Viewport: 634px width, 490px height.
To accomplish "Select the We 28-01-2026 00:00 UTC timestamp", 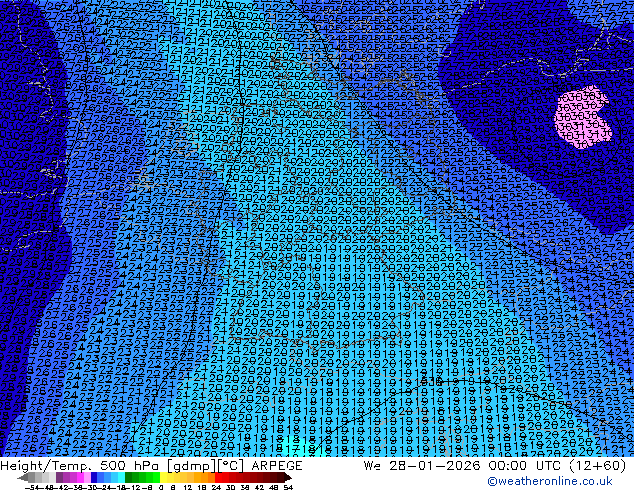I will [x=495, y=466].
